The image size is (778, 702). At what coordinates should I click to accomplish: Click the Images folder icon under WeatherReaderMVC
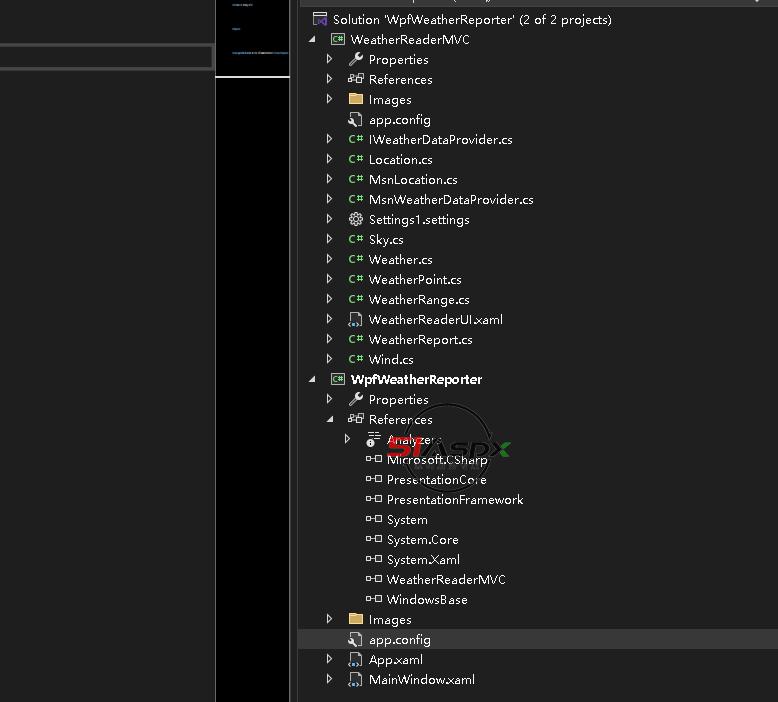tap(355, 100)
